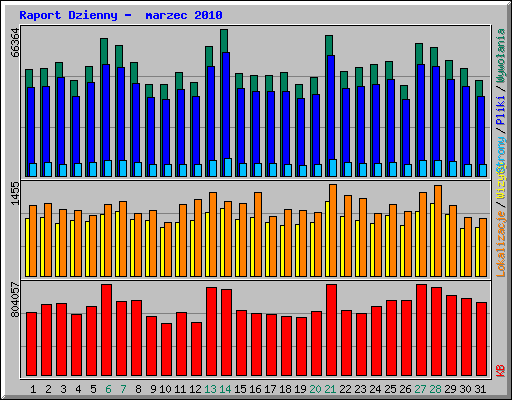Click the red KB bar for day 6
The height and width of the screenshot is (400, 512).
click(106, 330)
